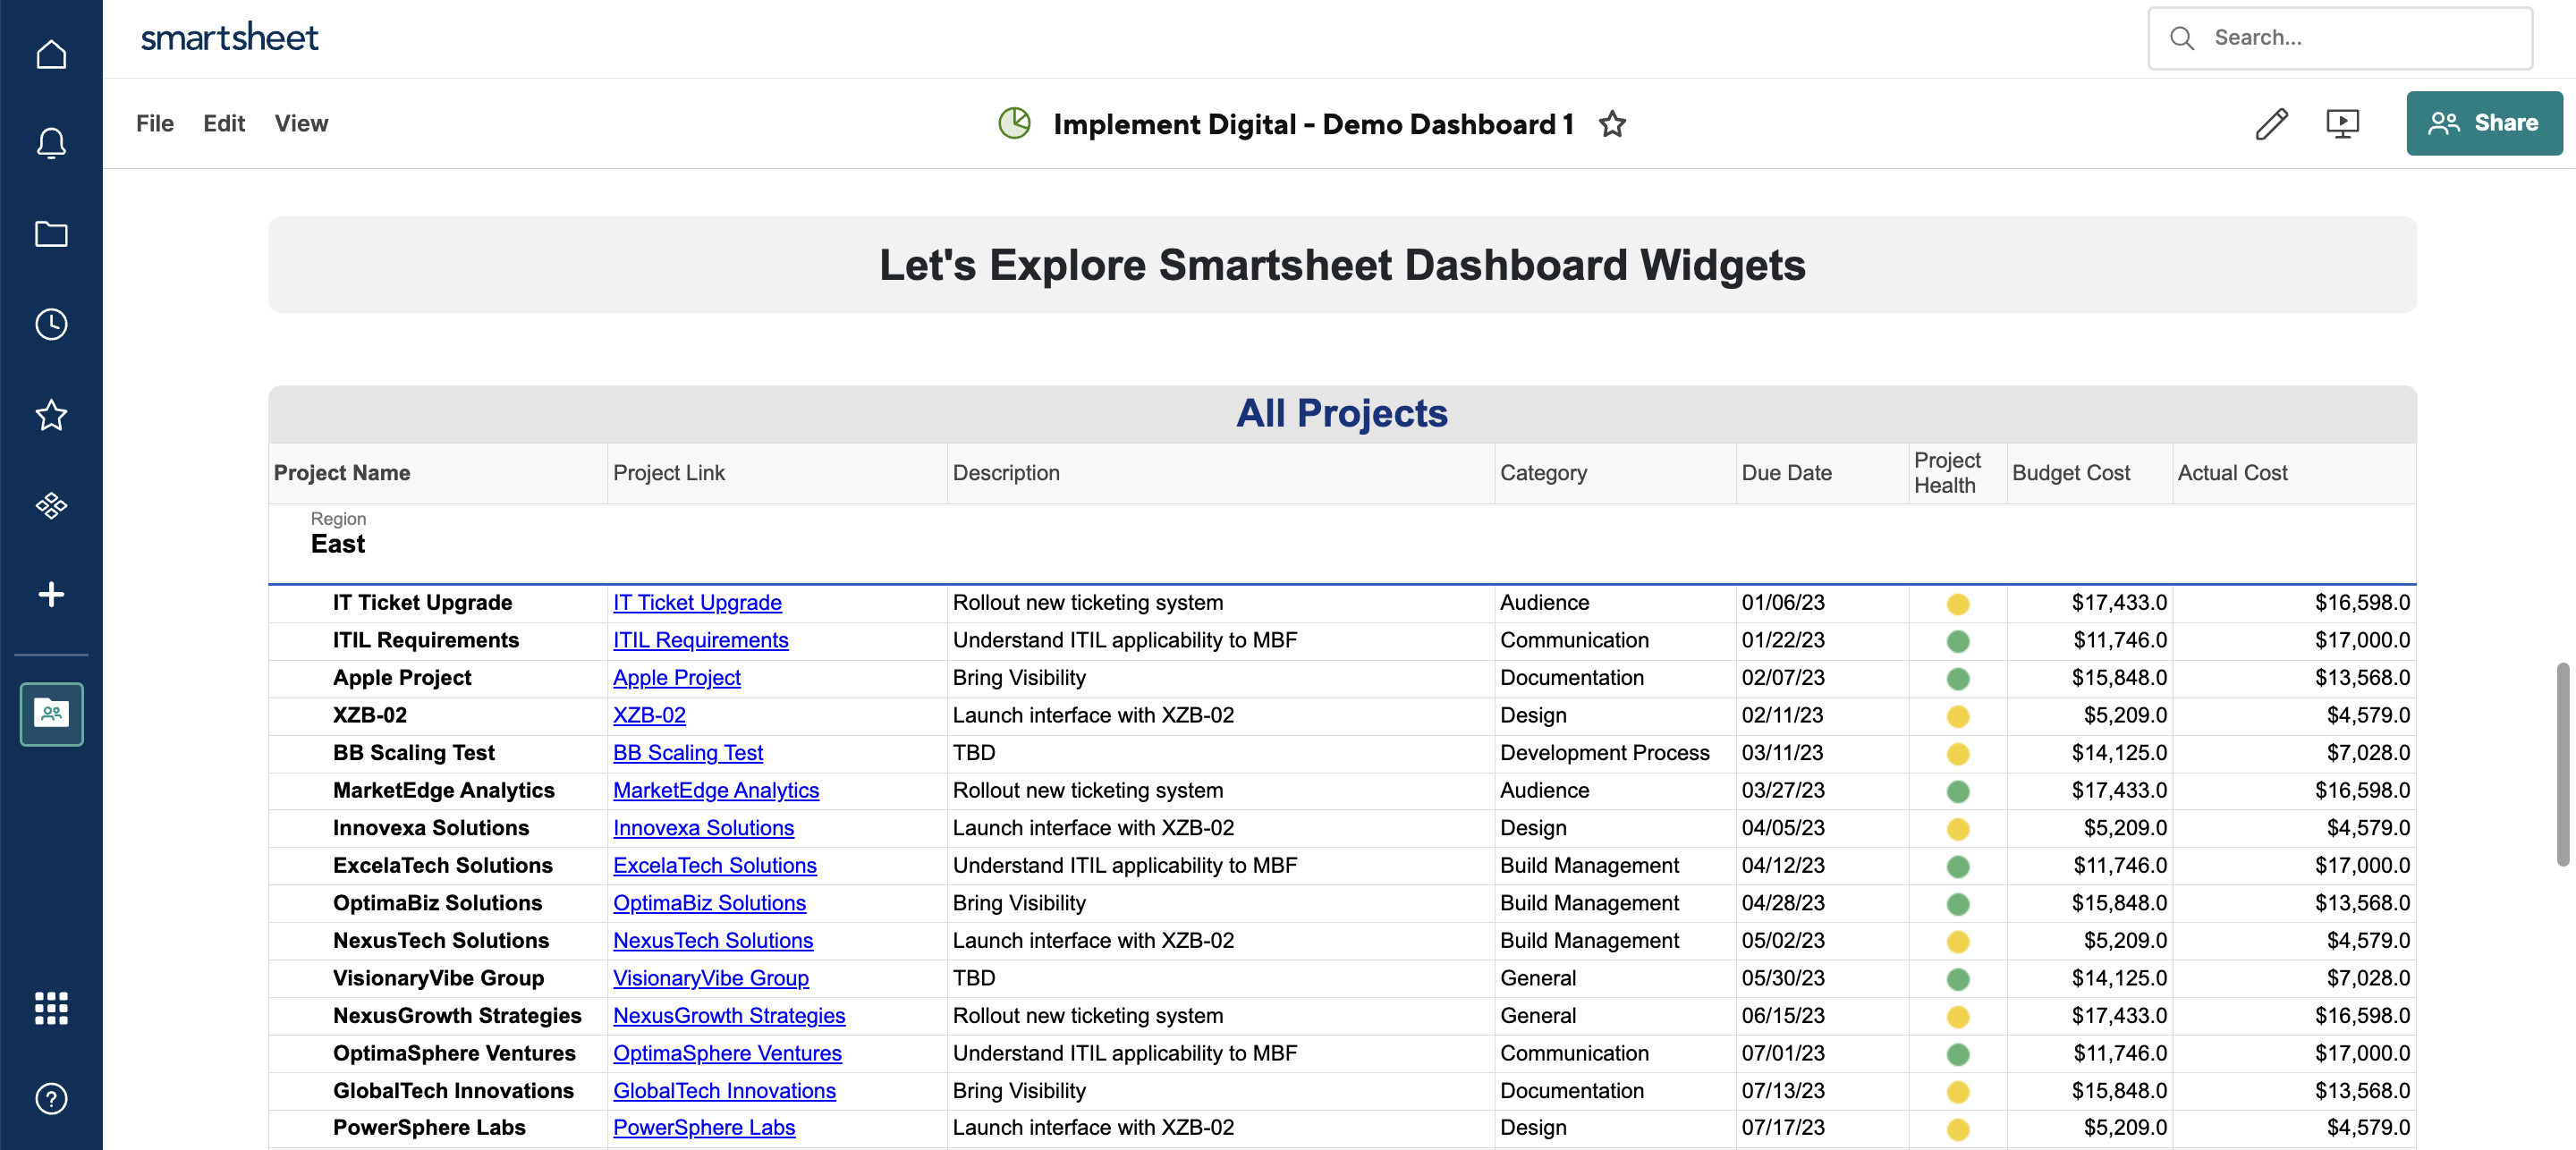Open VisionaryVibe Group link

point(710,979)
